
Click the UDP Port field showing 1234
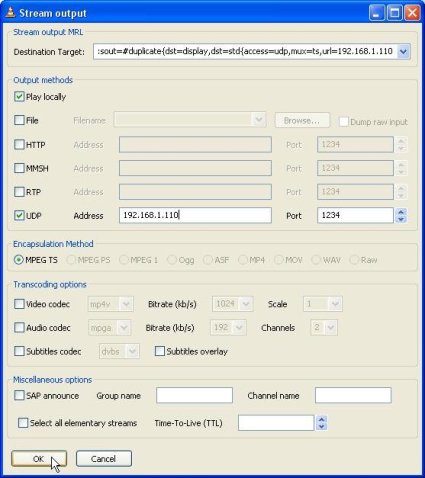(x=355, y=215)
